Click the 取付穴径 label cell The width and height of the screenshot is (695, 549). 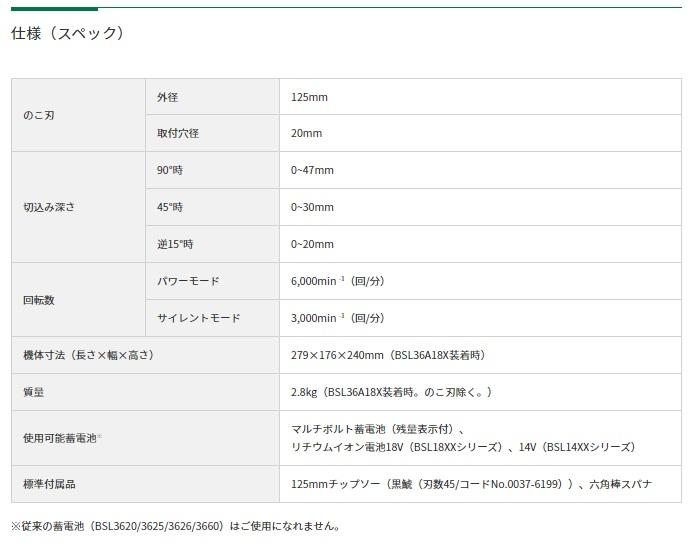tap(212, 133)
